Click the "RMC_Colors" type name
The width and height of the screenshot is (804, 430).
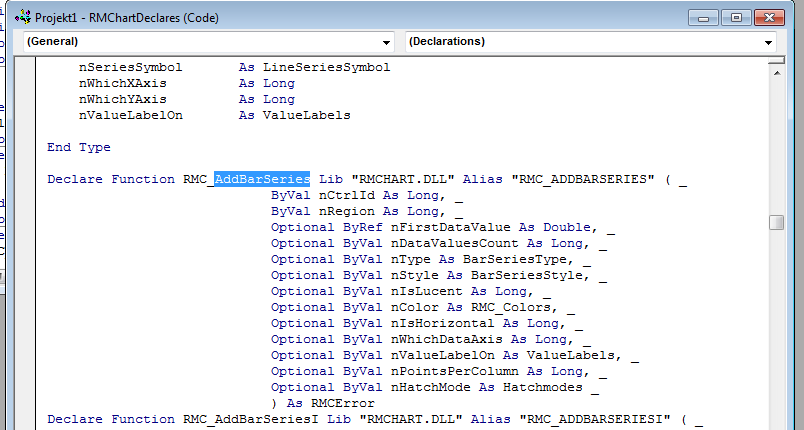511,307
